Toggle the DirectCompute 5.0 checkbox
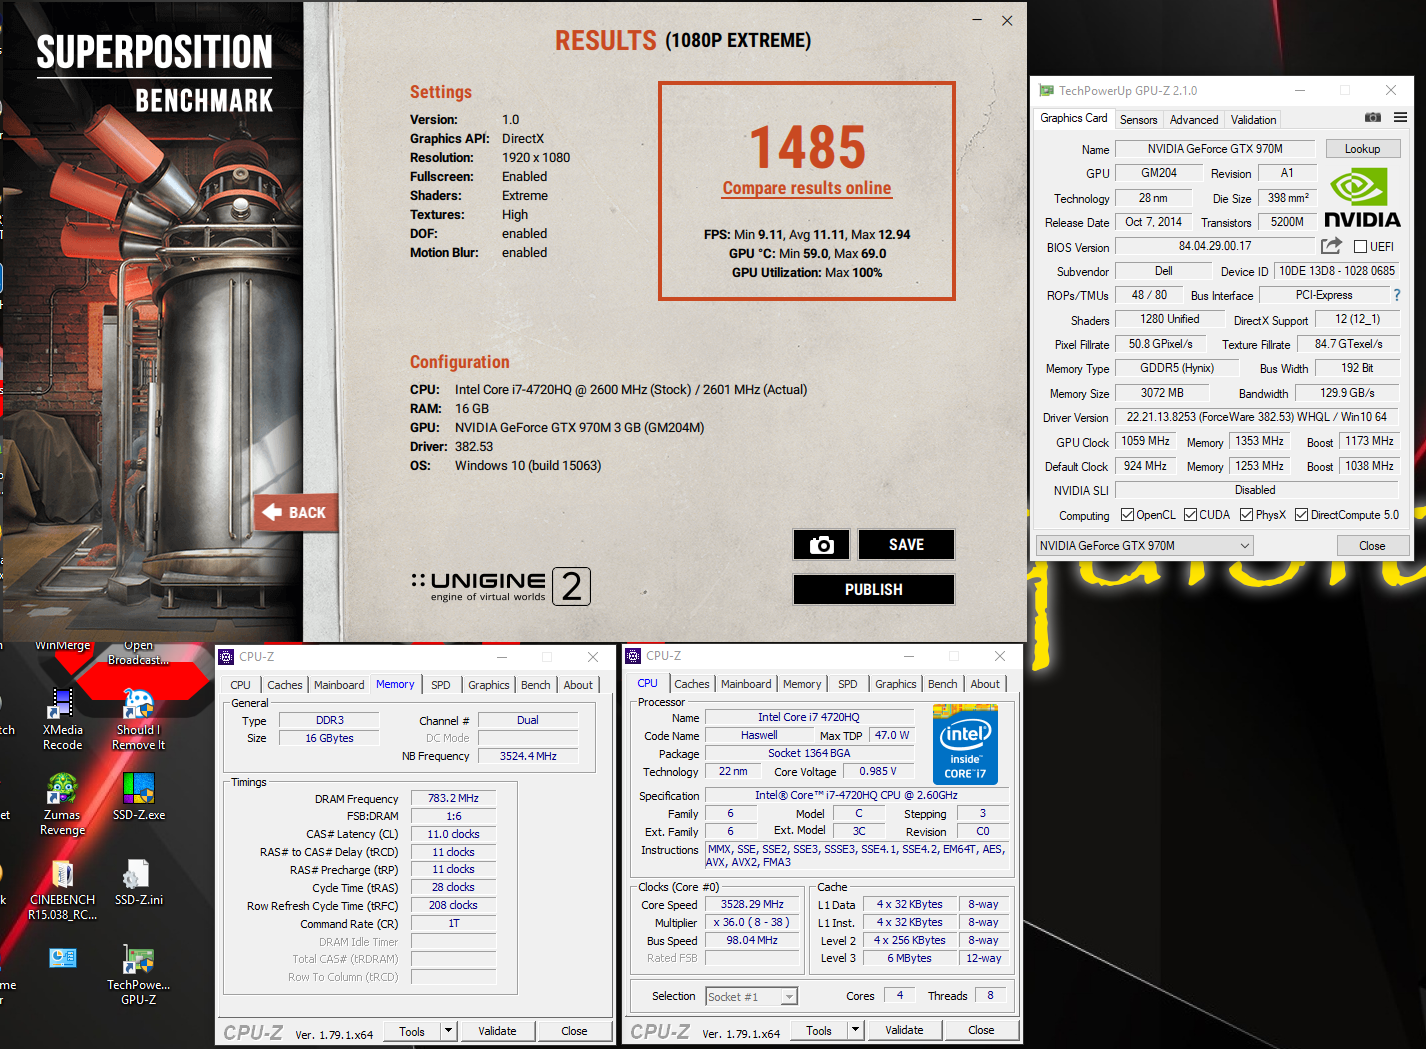1426x1049 pixels. (1301, 515)
